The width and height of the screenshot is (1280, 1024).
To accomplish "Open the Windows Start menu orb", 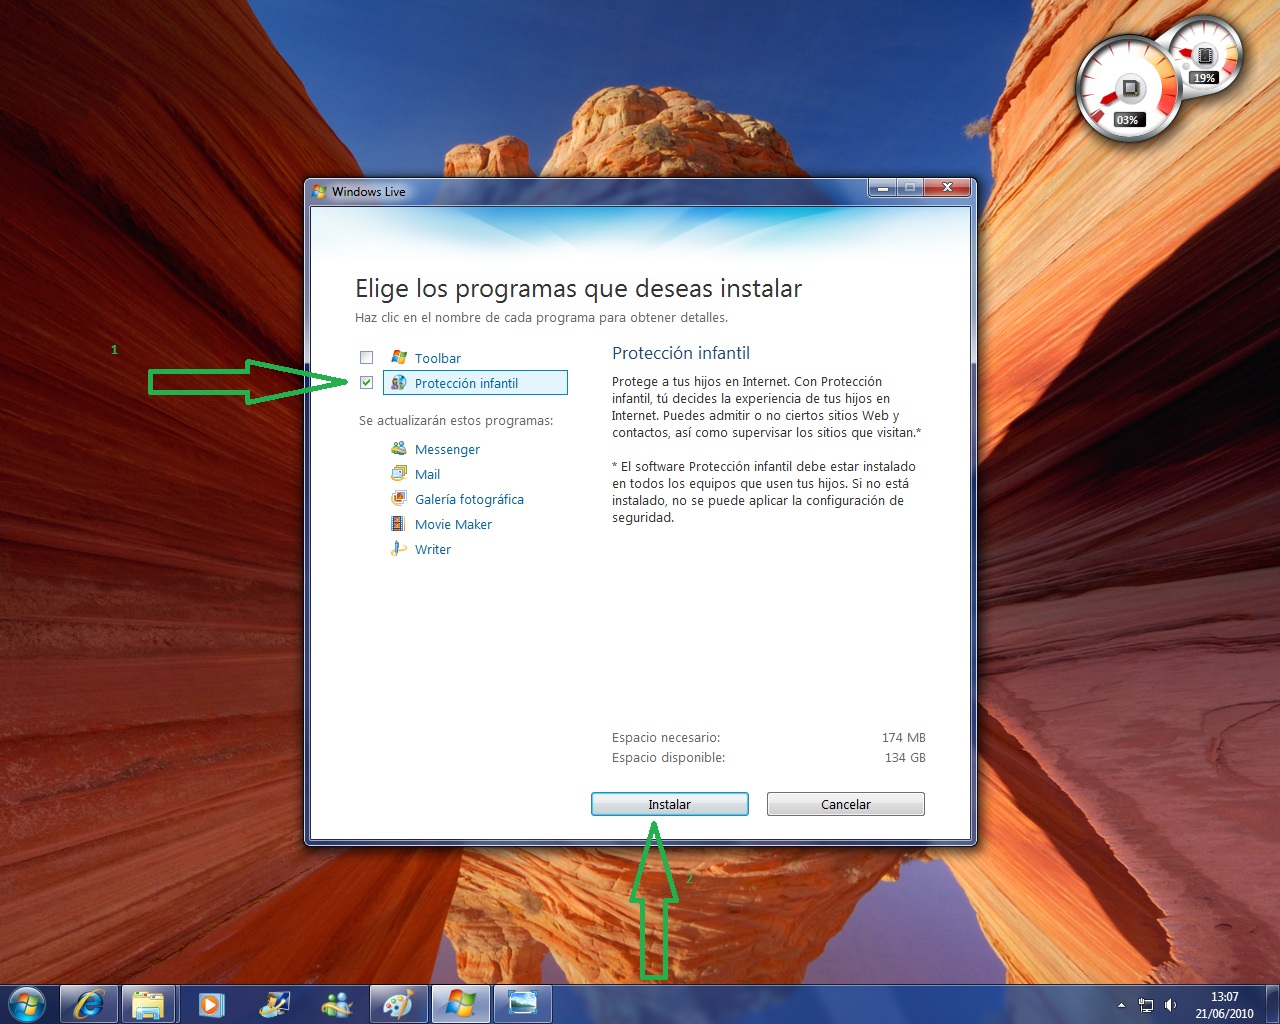I will pyautogui.click(x=27, y=1003).
